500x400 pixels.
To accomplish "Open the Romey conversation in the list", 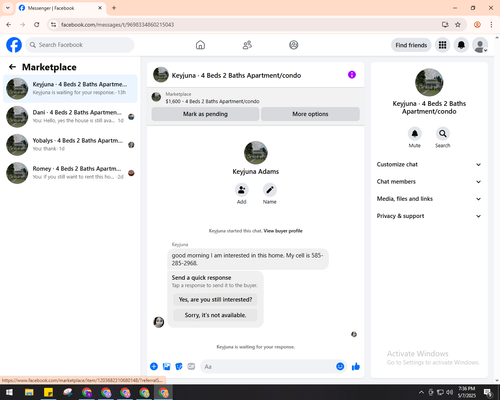I will pos(70,173).
